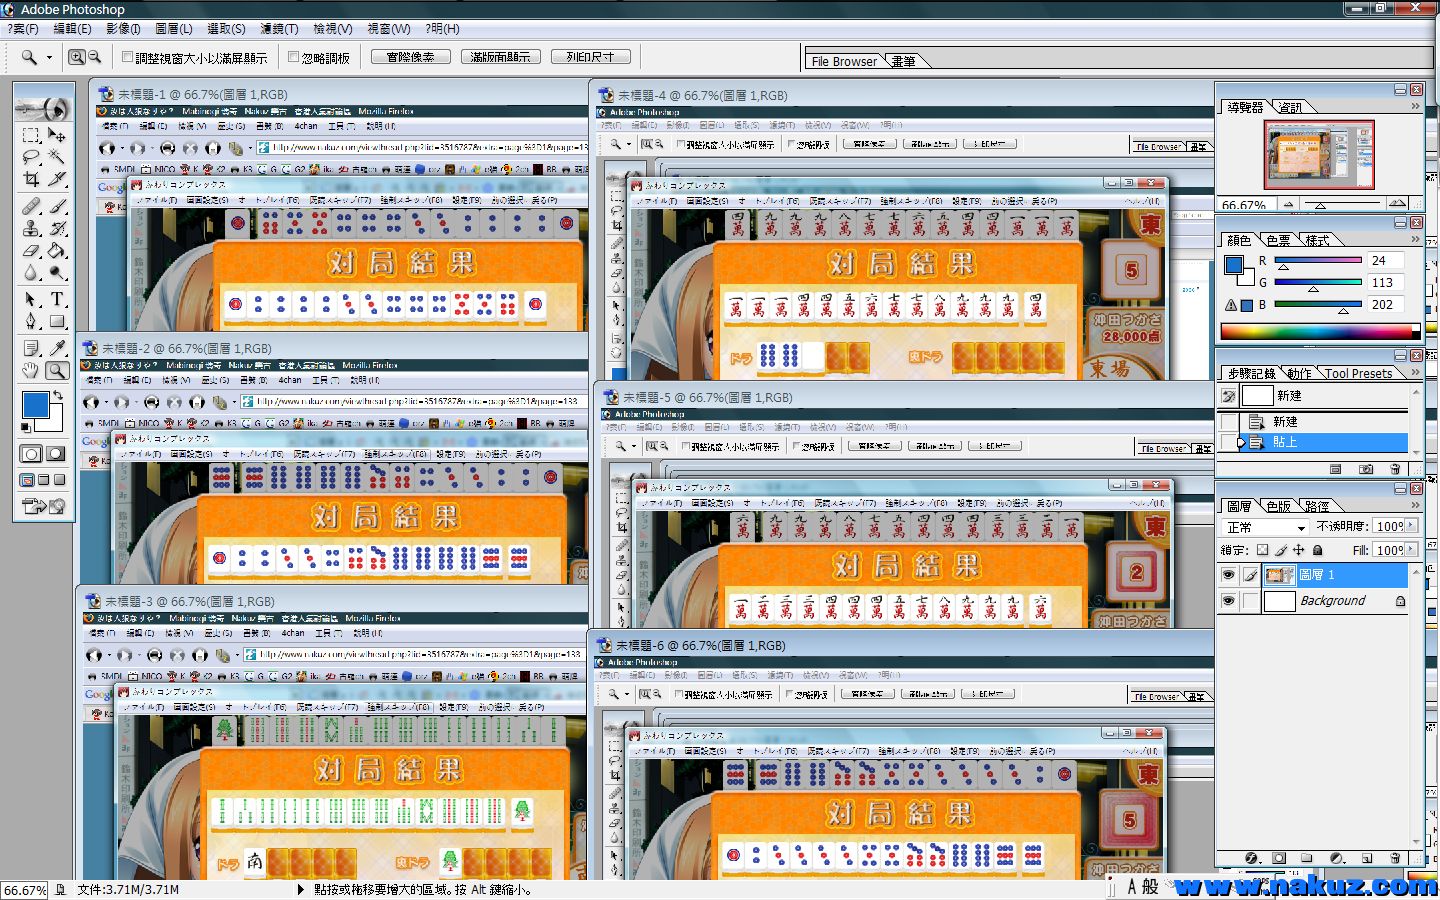
Task: Select the Blur tool
Action: coord(31,272)
